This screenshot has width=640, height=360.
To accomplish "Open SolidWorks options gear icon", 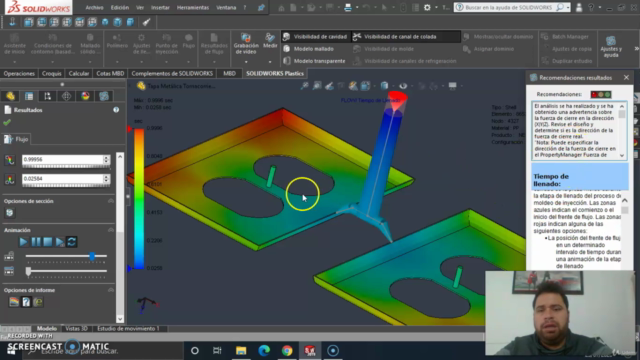I will [x=427, y=7].
